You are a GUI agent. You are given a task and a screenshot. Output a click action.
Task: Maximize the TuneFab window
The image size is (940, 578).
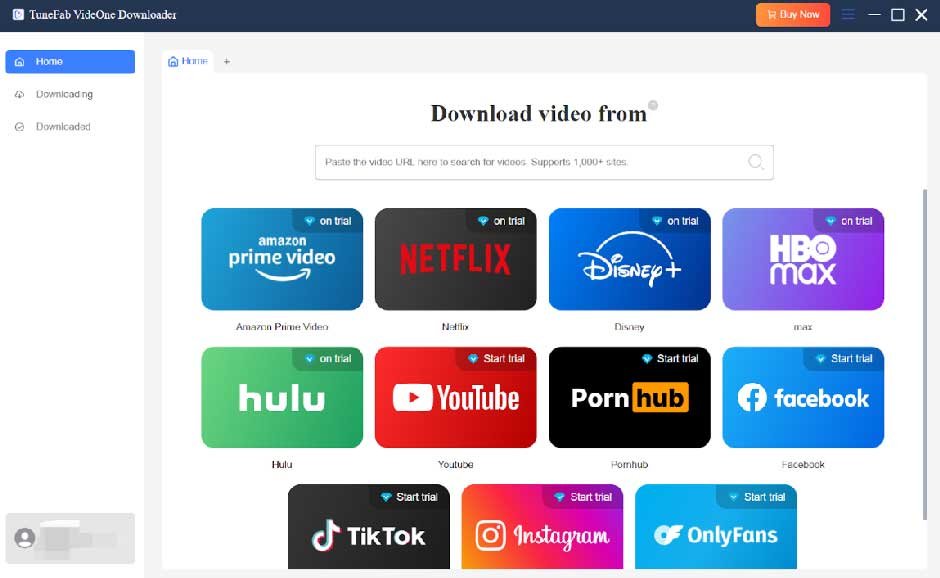[897, 14]
